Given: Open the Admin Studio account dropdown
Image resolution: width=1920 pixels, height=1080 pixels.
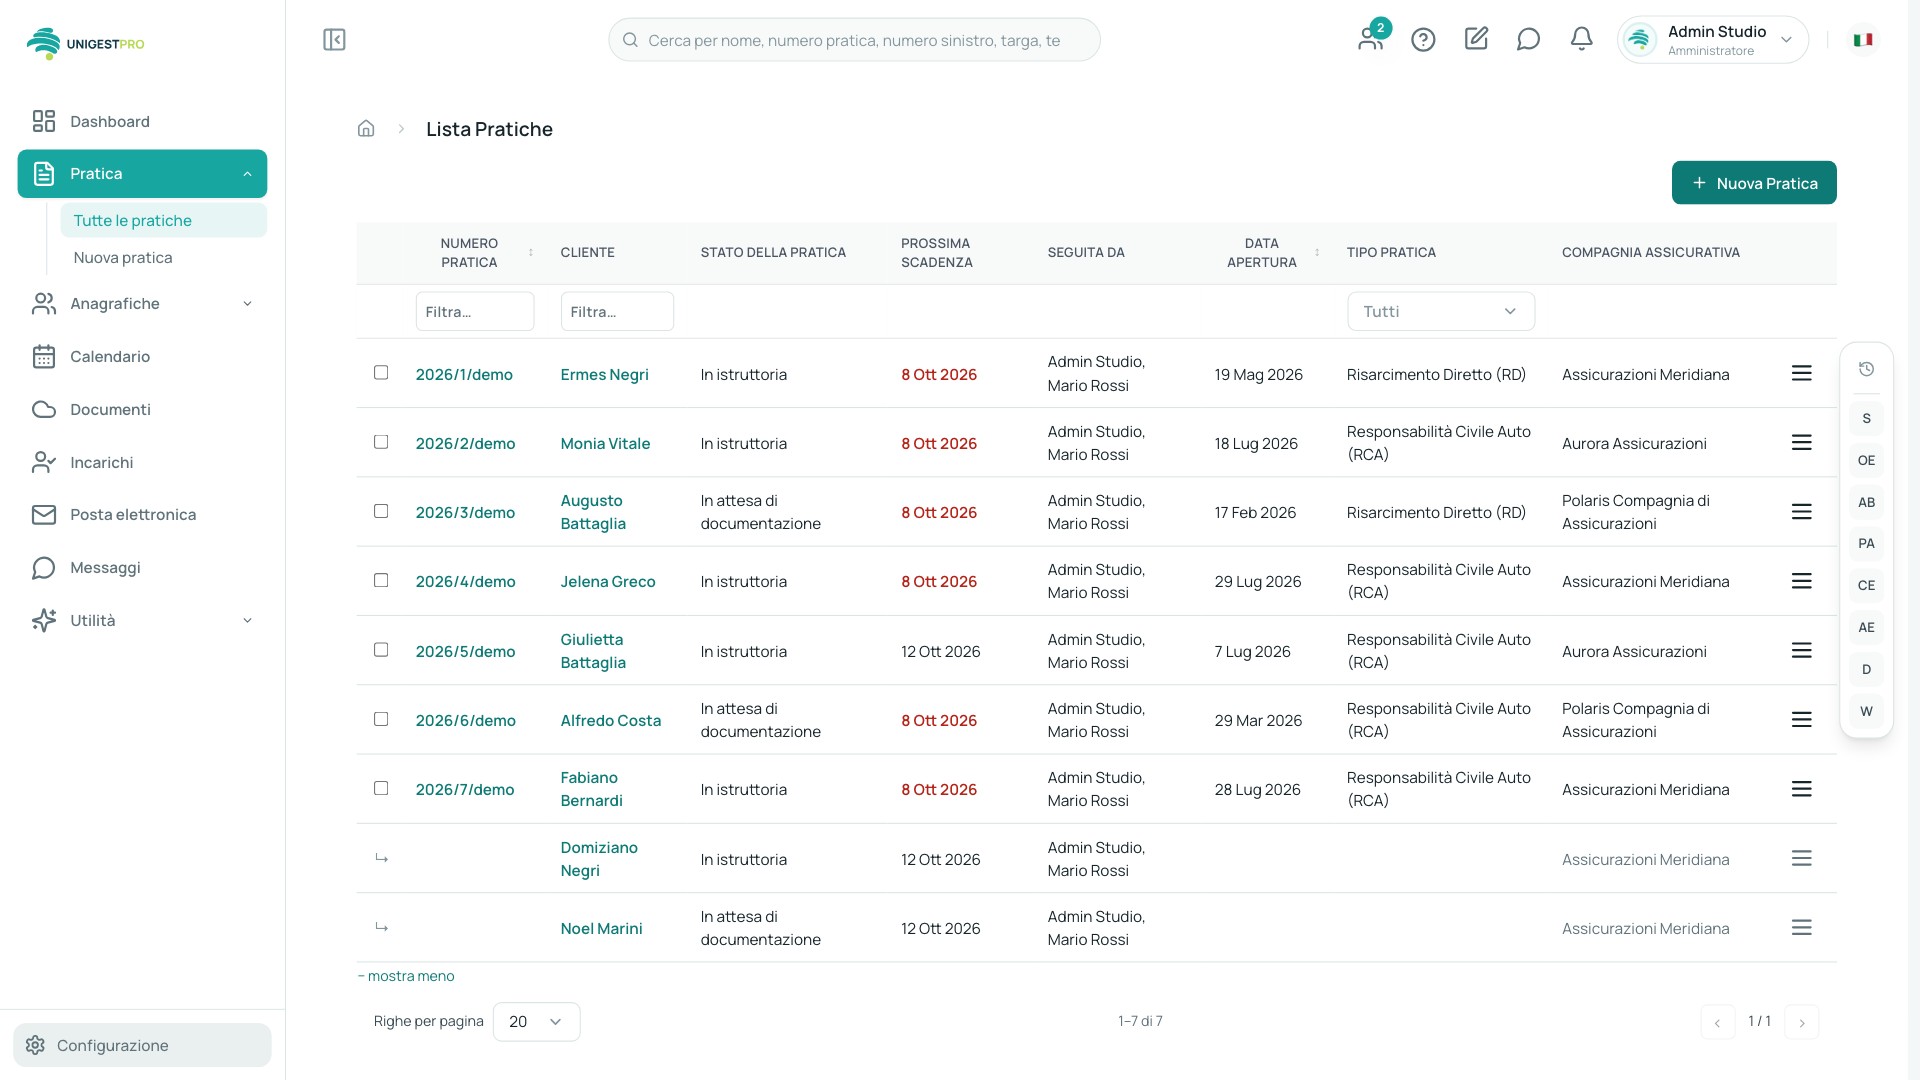Looking at the screenshot, I should (1712, 40).
